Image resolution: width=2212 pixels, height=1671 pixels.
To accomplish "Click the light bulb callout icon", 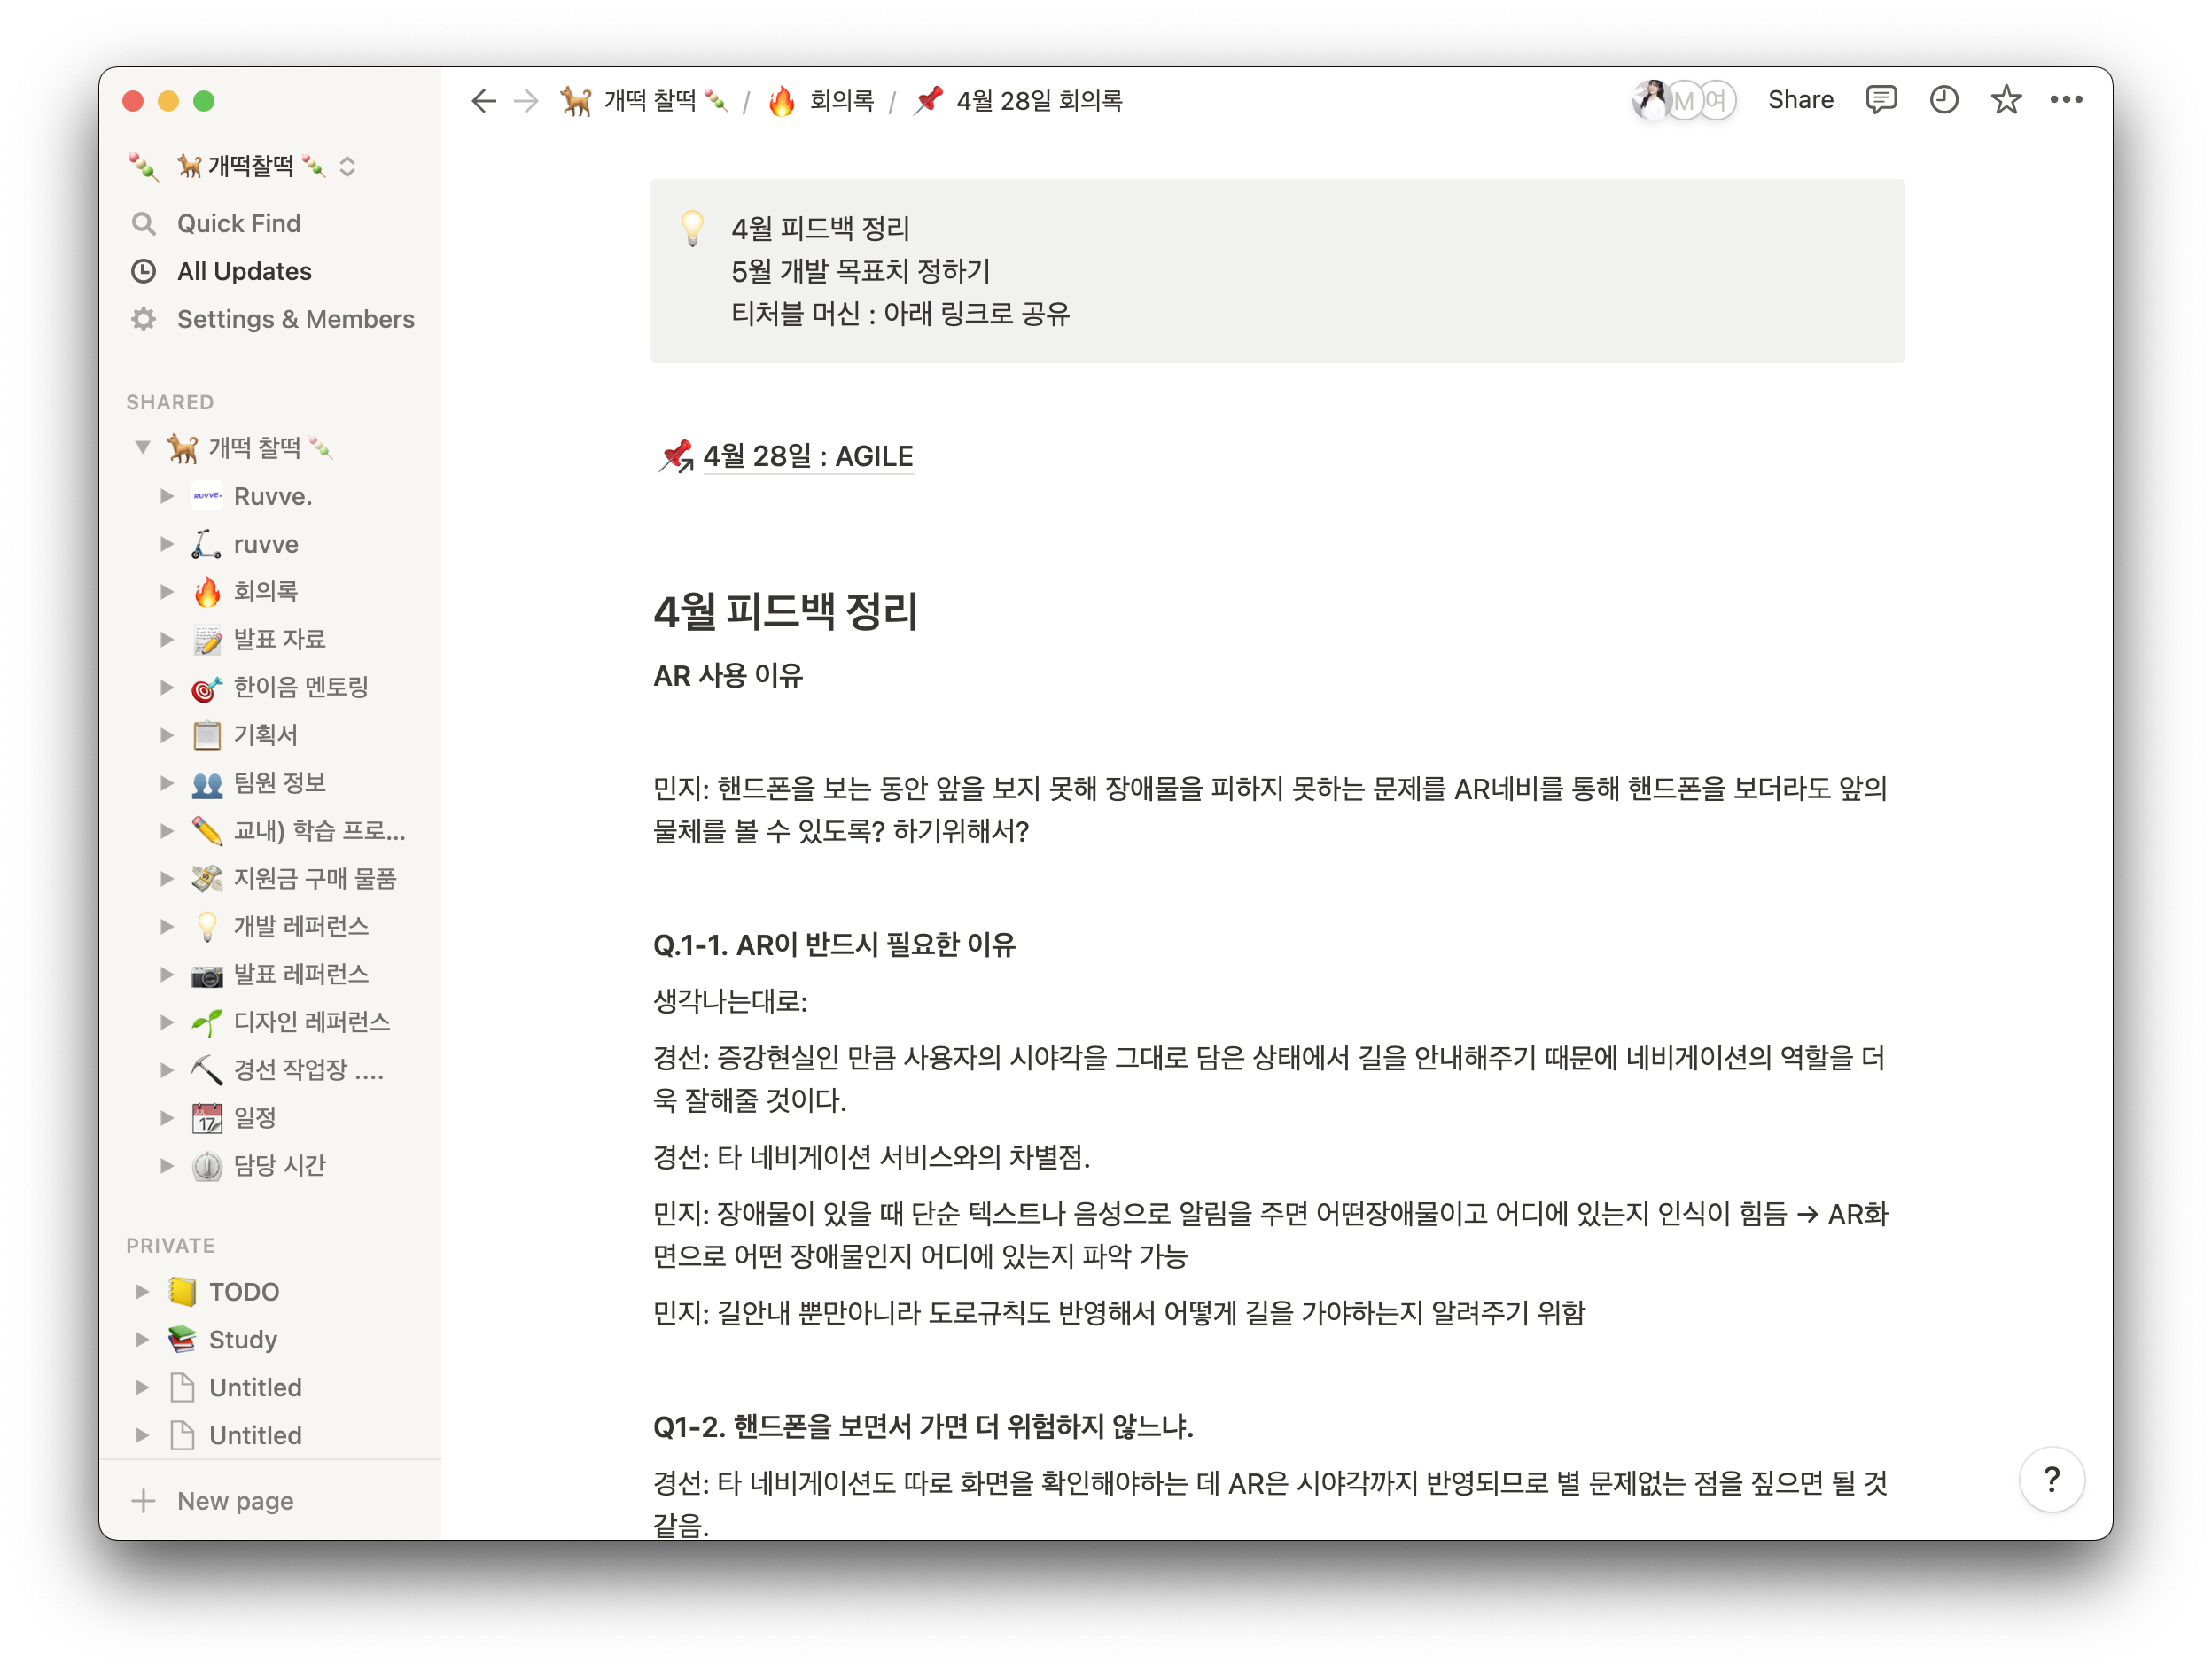I will [x=692, y=228].
